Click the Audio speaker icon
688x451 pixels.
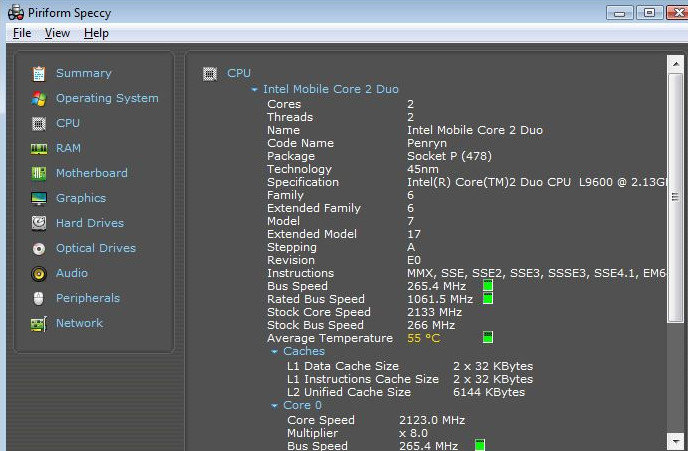39,274
